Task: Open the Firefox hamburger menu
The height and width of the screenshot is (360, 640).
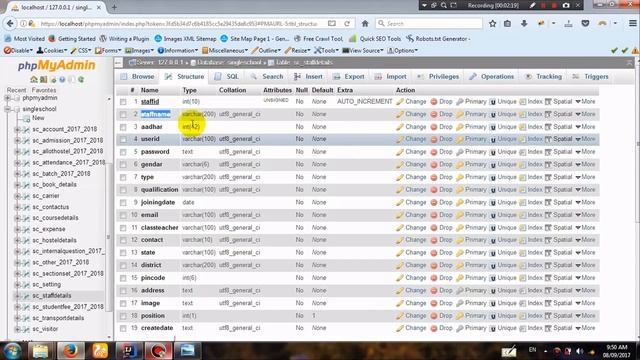Action: [633, 24]
